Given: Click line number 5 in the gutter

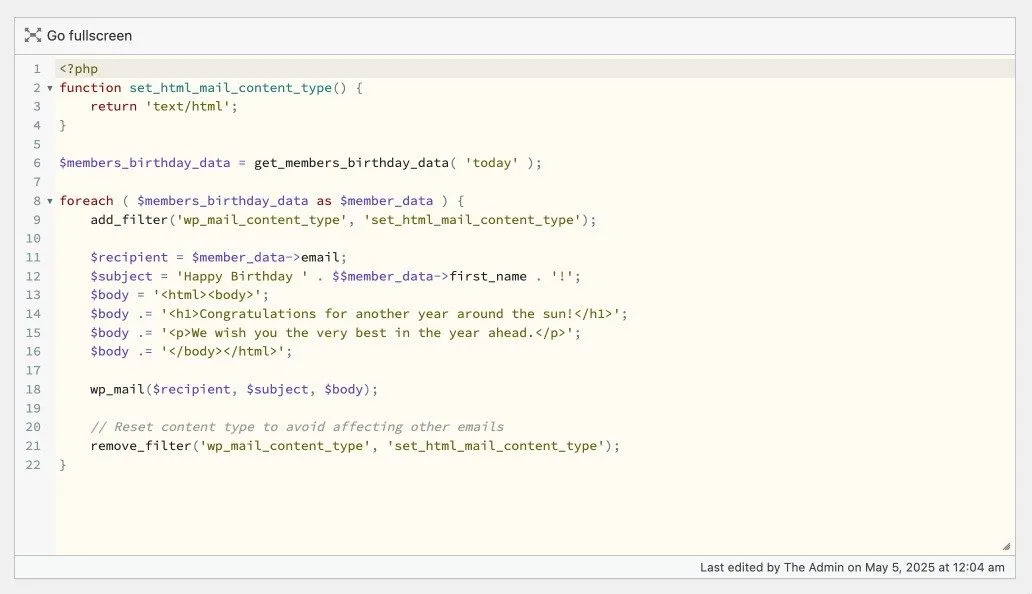Looking at the screenshot, I should pos(37,144).
